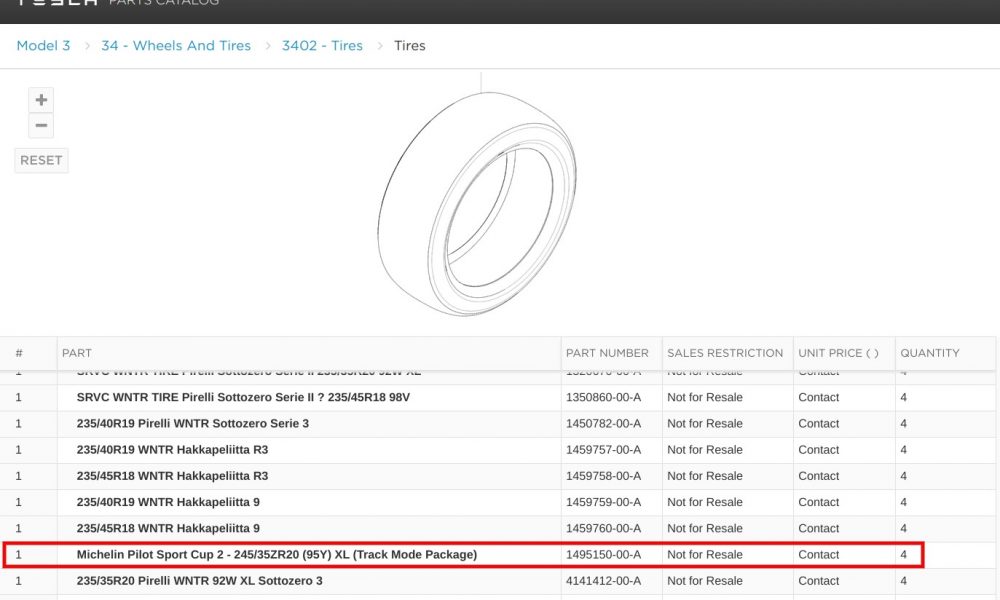Click the # column header

coord(19,353)
